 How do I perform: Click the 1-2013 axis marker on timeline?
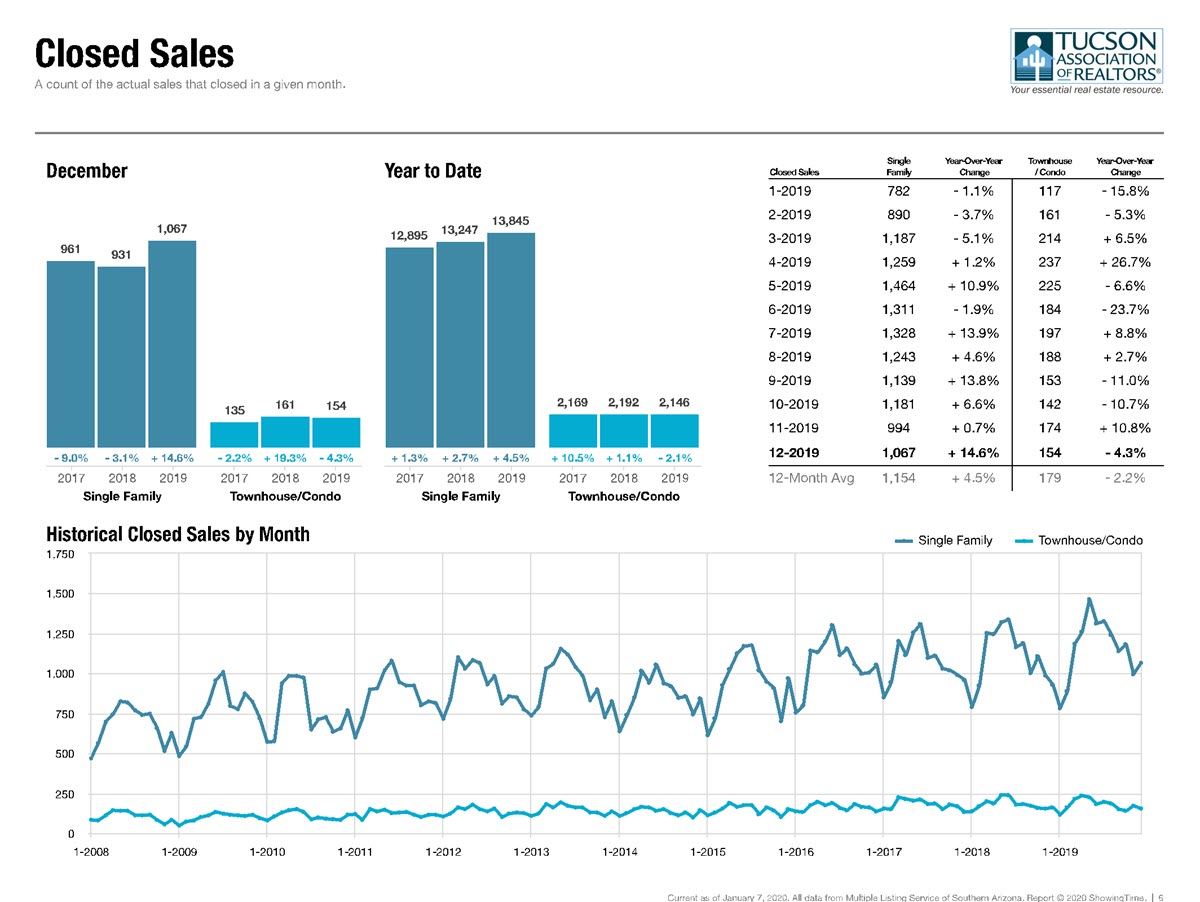pos(531,852)
